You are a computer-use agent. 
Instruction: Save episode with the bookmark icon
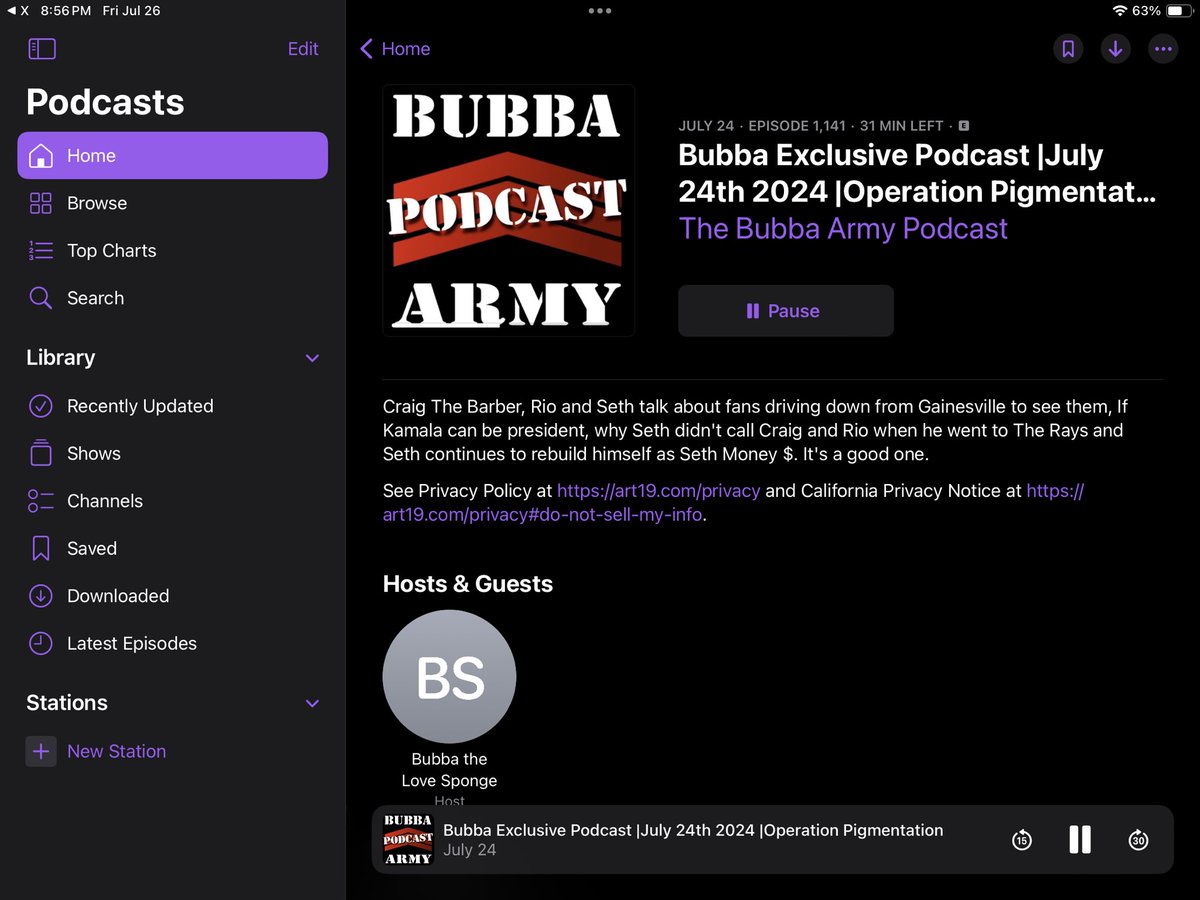[1068, 49]
